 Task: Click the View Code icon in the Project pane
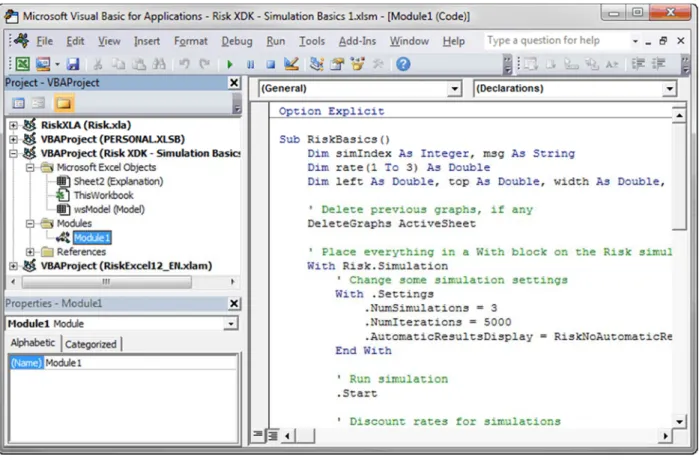19,103
